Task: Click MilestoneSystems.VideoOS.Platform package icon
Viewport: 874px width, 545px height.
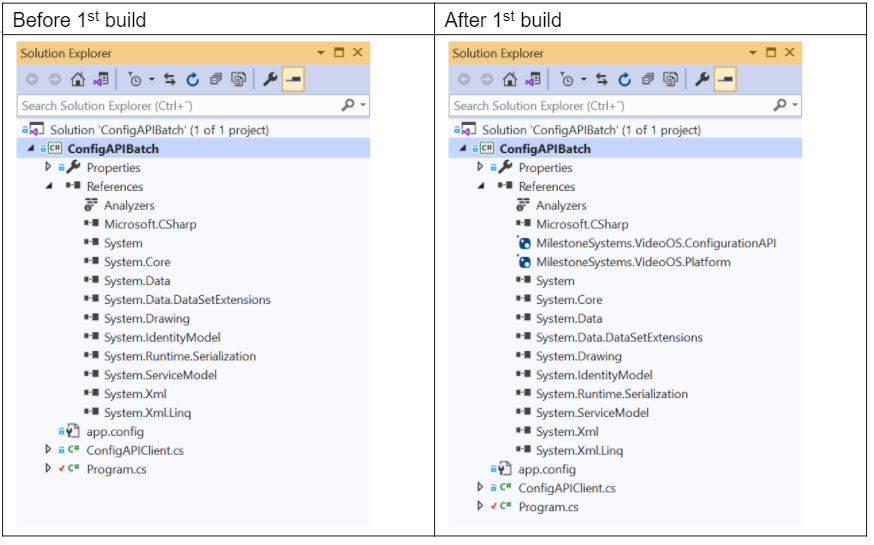Action: pyautogui.click(x=524, y=262)
